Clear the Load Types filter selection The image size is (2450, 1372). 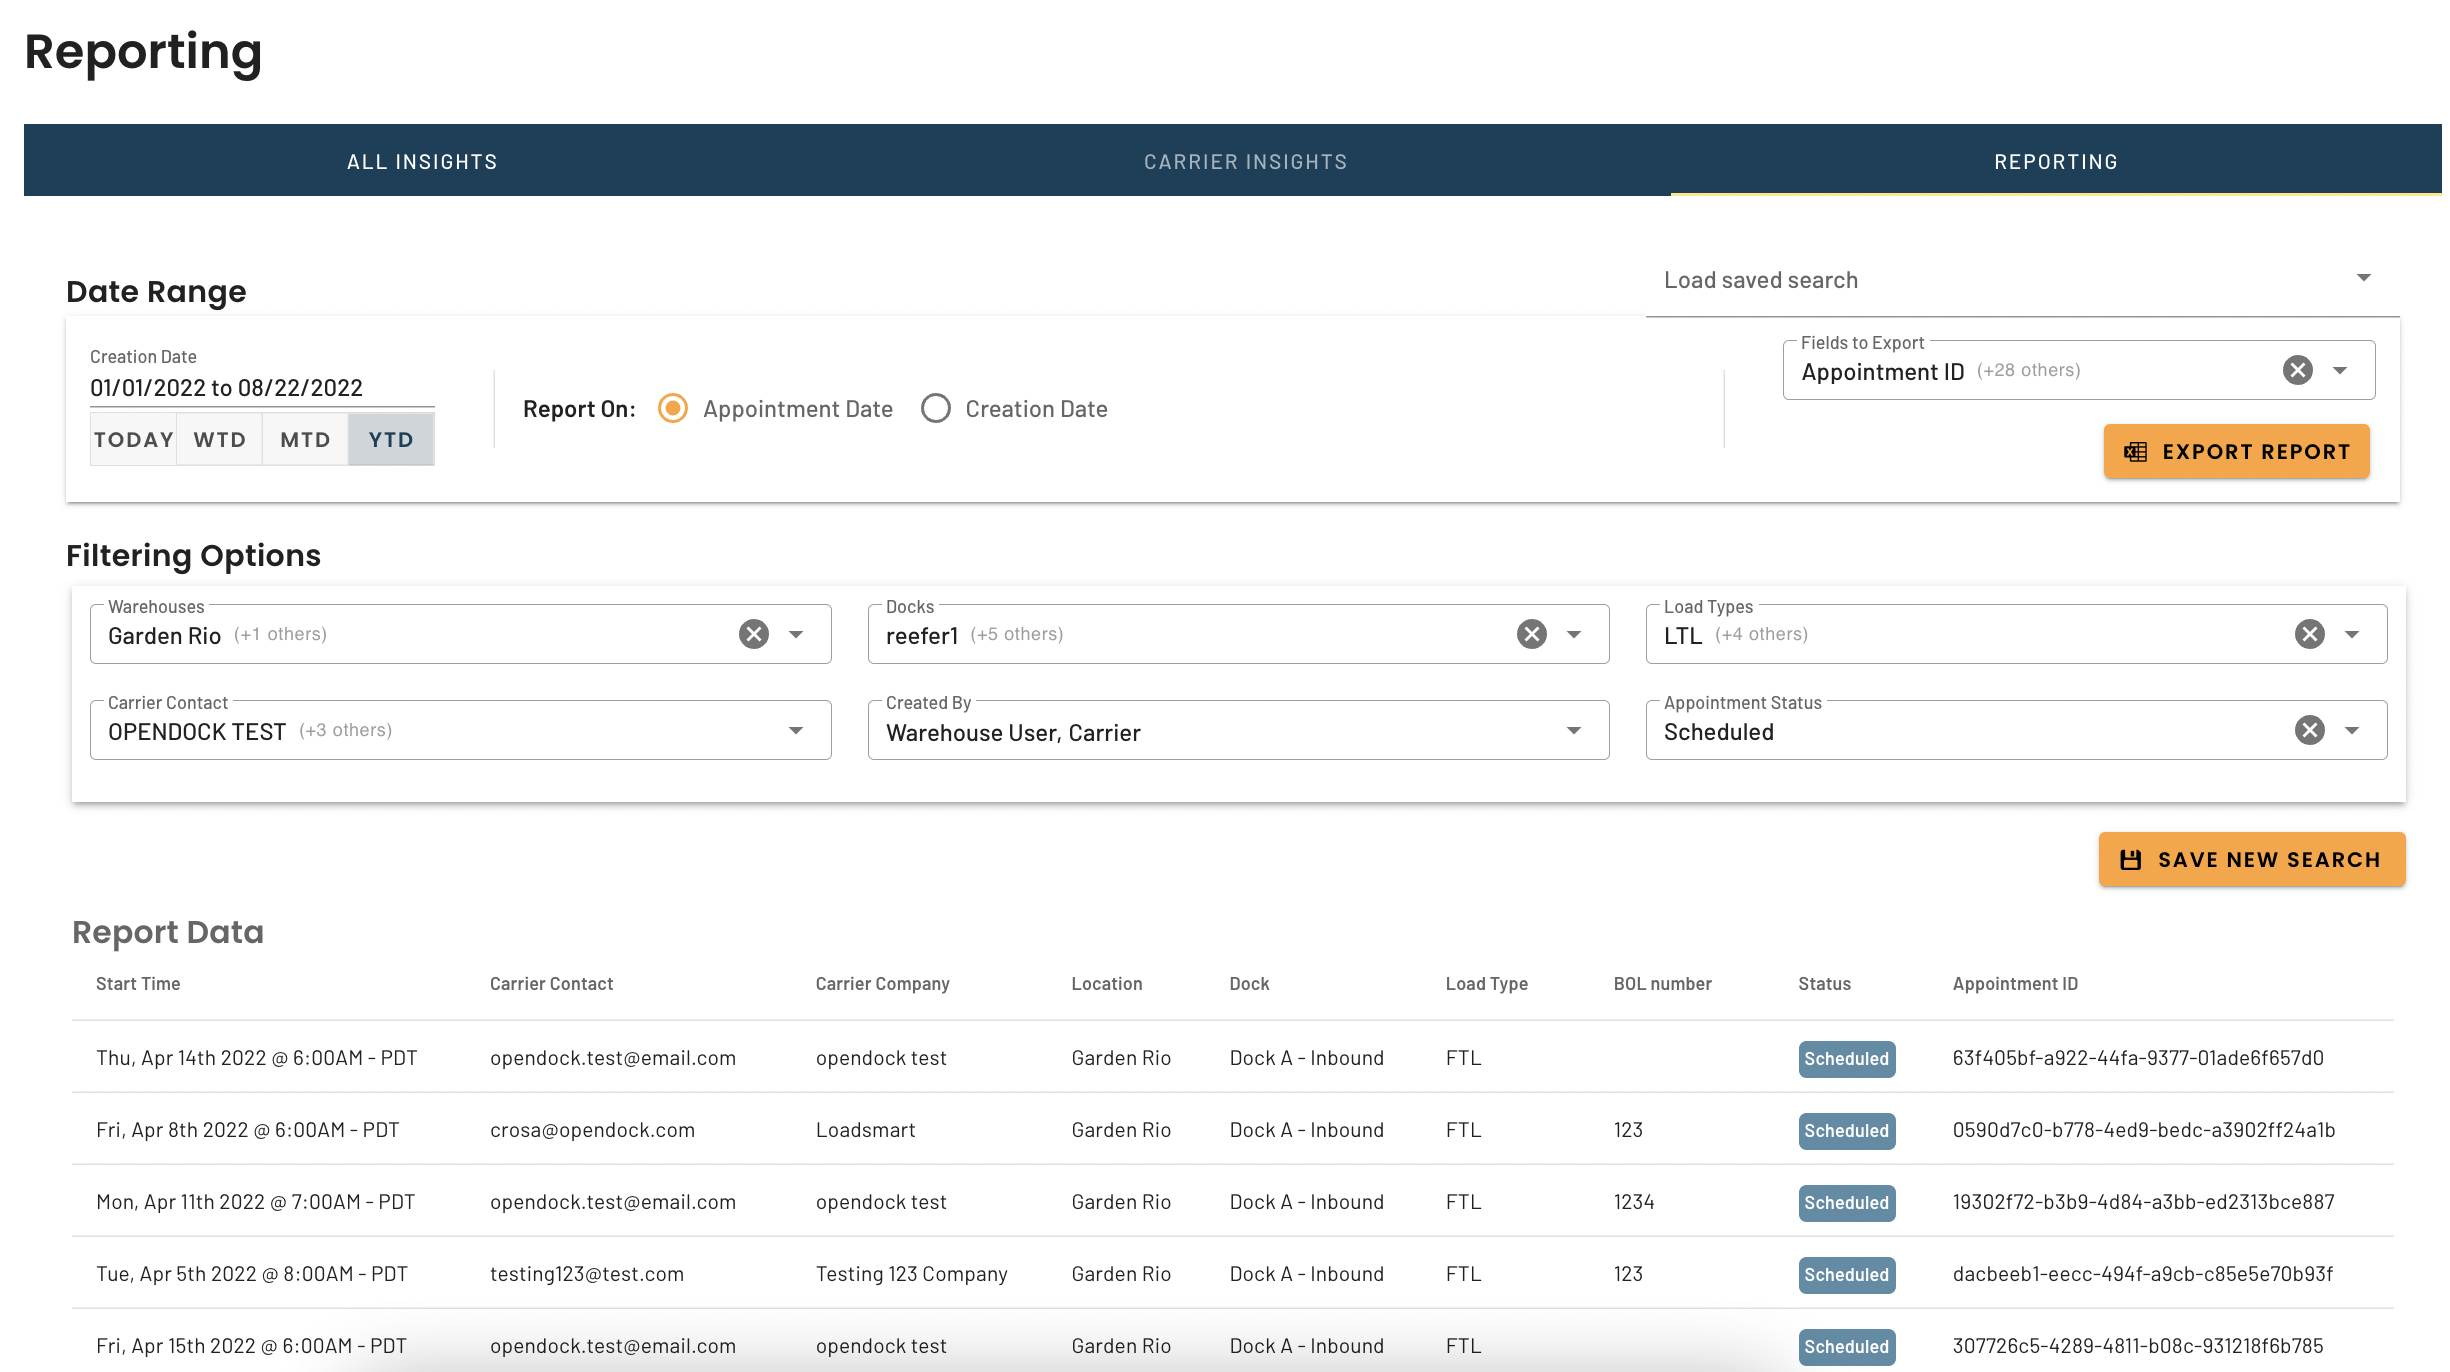[x=2310, y=634]
